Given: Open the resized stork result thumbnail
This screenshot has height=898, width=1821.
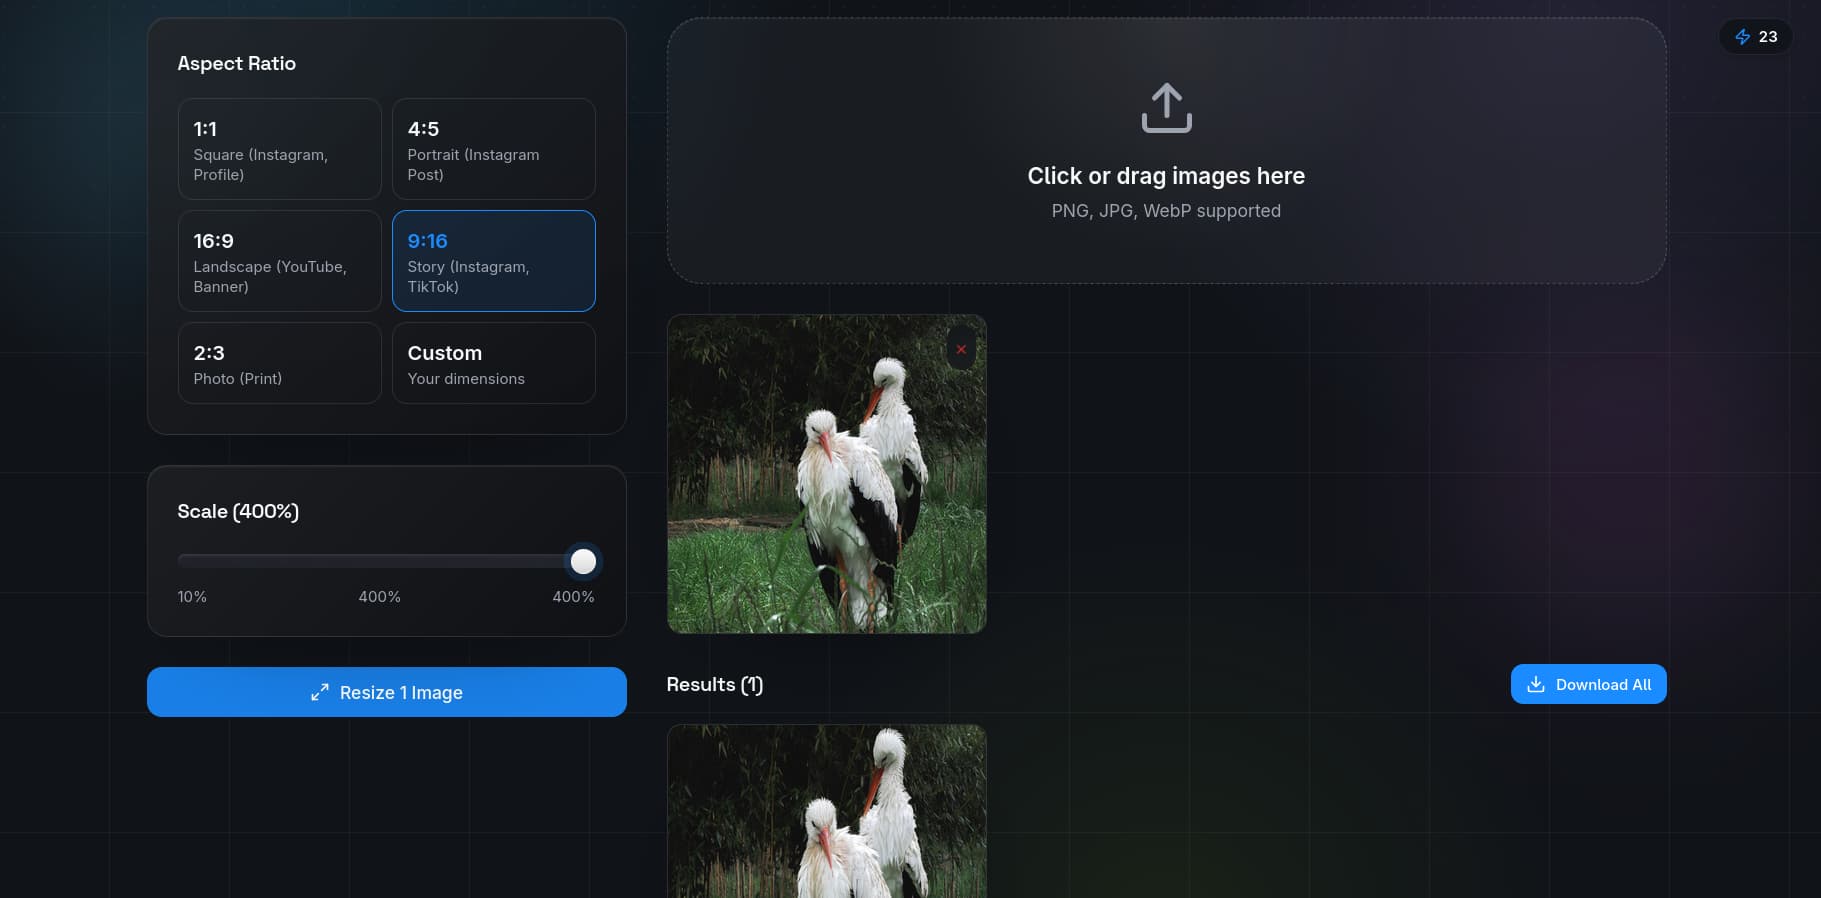Looking at the screenshot, I should point(826,811).
